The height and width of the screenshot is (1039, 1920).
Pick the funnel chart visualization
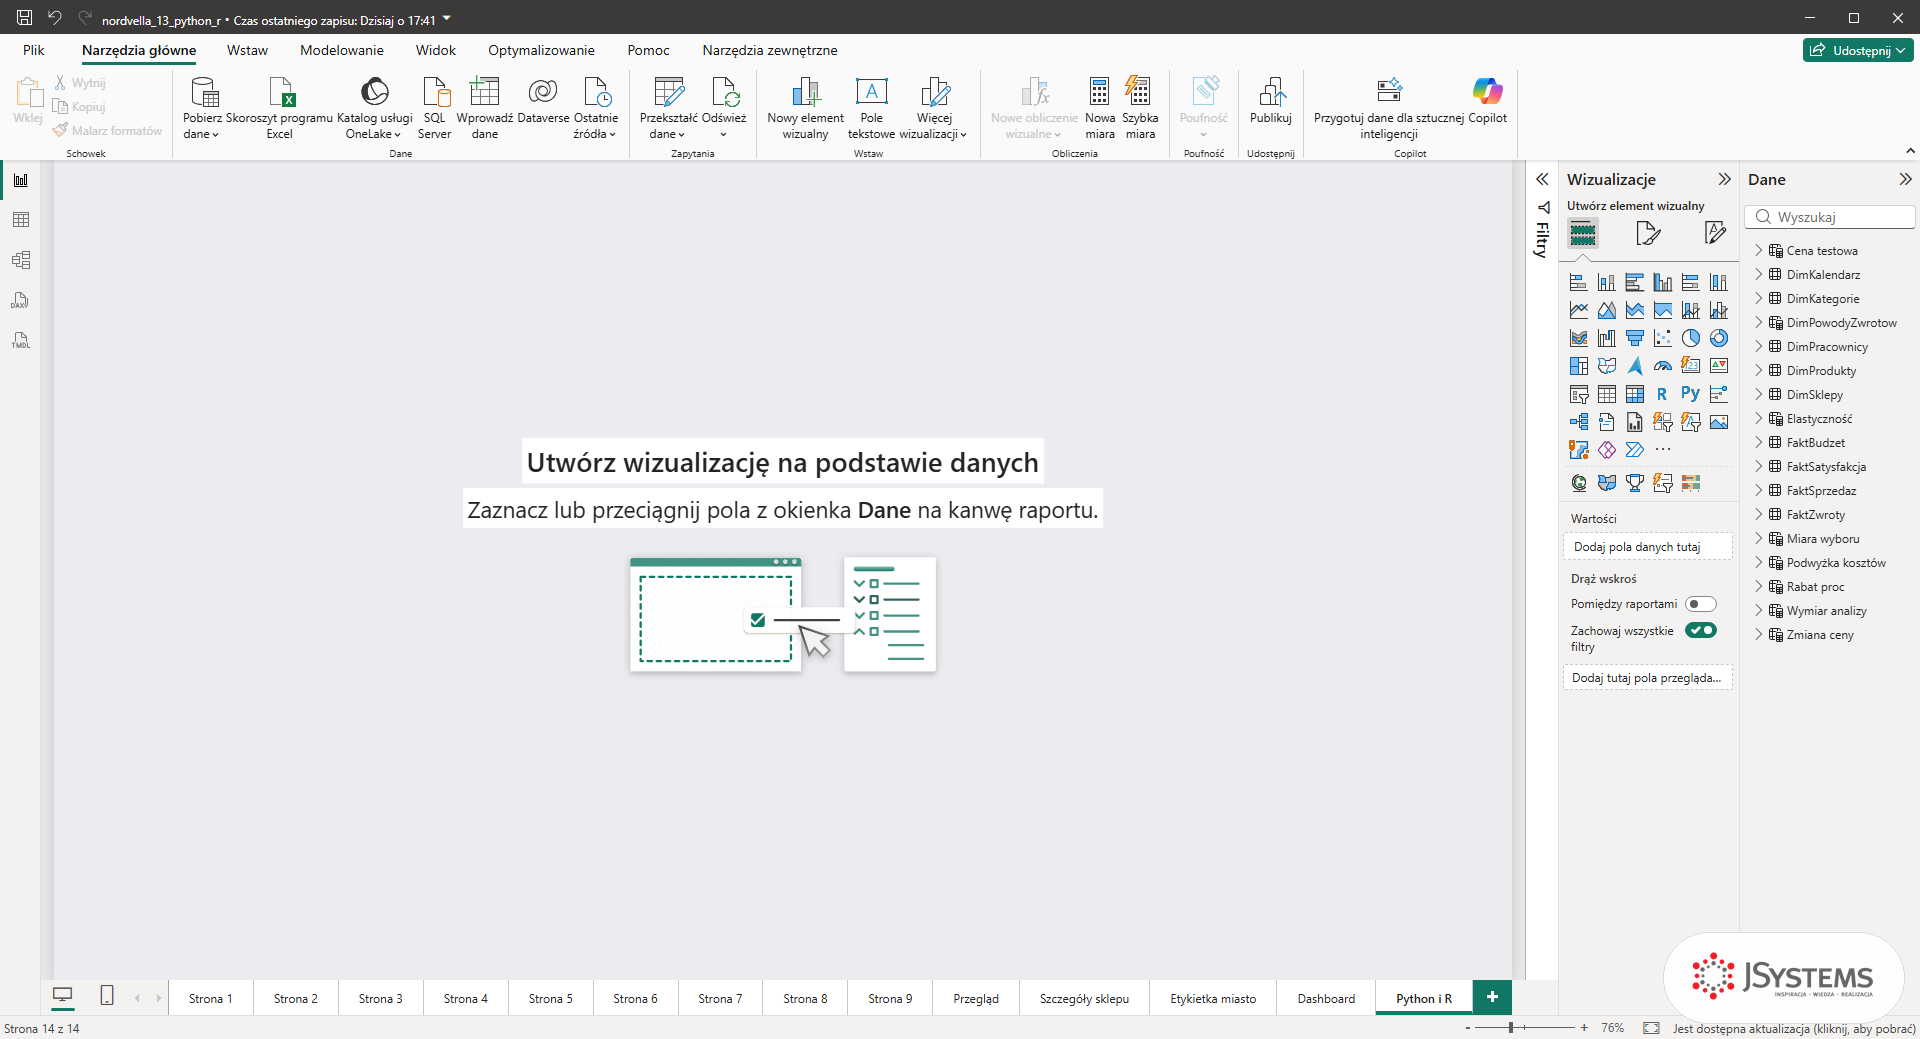(x=1634, y=338)
